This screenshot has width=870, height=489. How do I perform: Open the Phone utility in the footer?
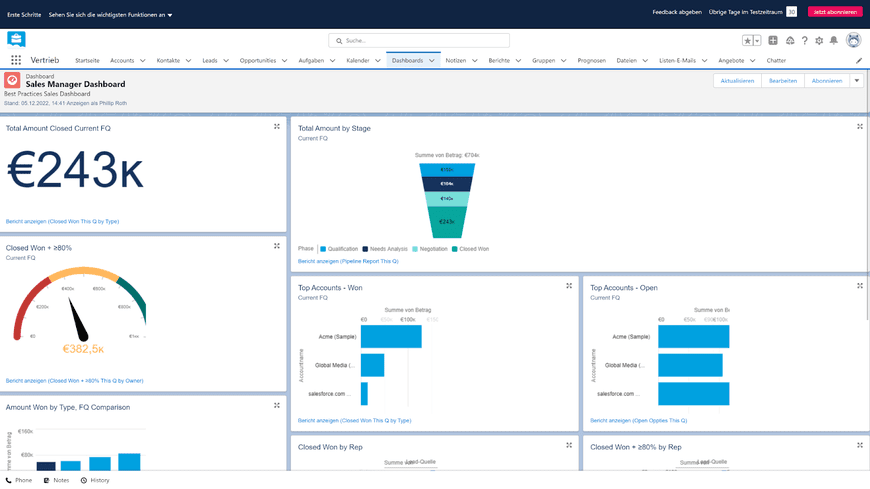tap(19, 480)
